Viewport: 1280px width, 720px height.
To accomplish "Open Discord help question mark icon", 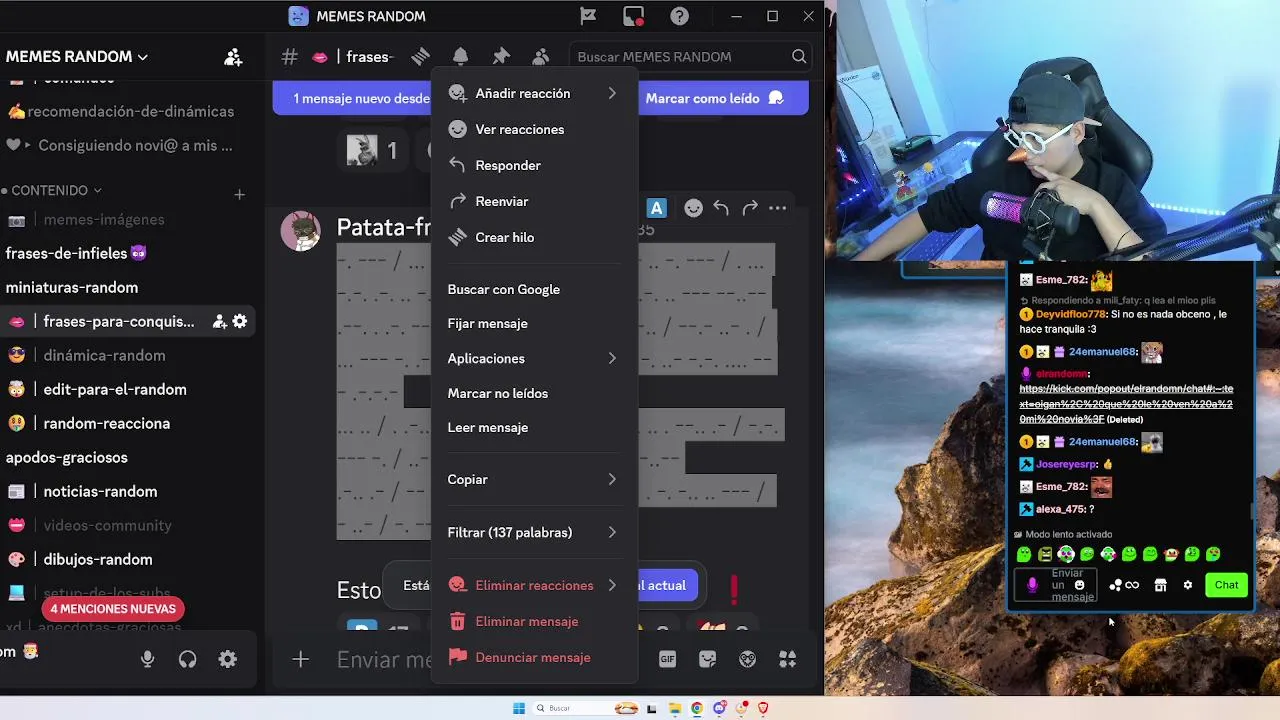I will pyautogui.click(x=680, y=16).
